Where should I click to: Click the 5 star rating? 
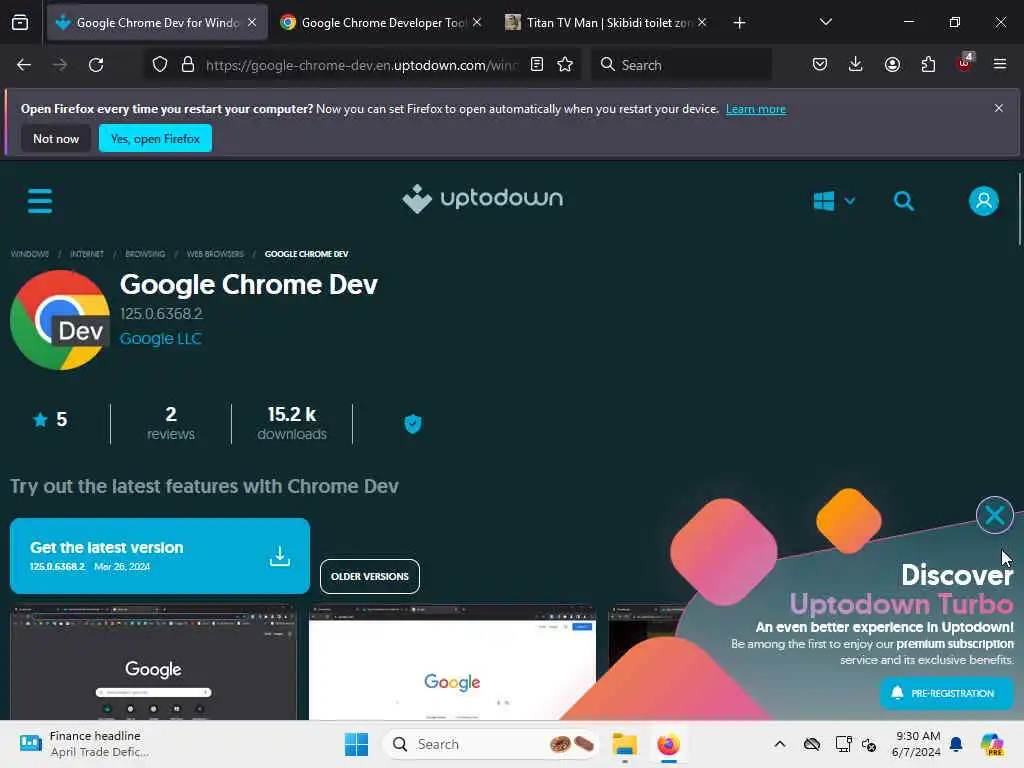(50, 419)
